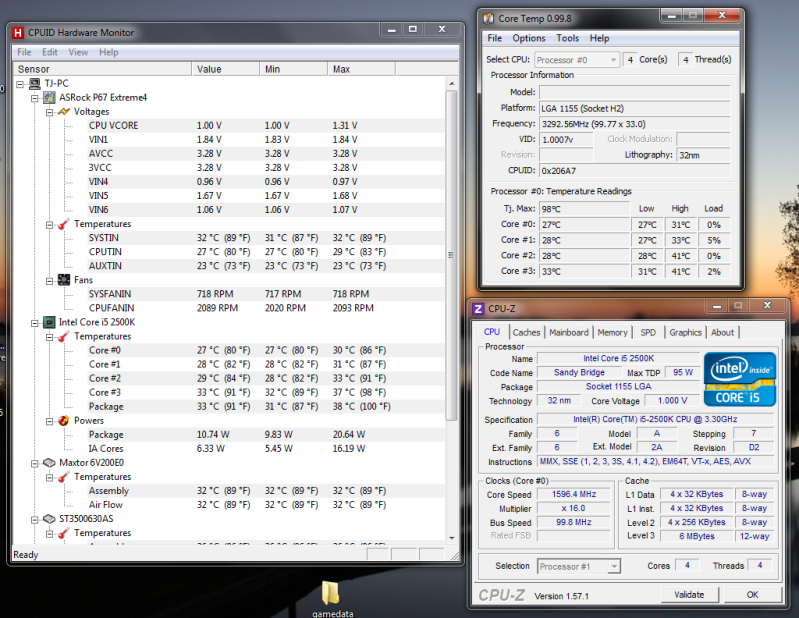Click the Intel Core i5 logo in CPU-Z
The width and height of the screenshot is (799, 618).
[x=740, y=380]
